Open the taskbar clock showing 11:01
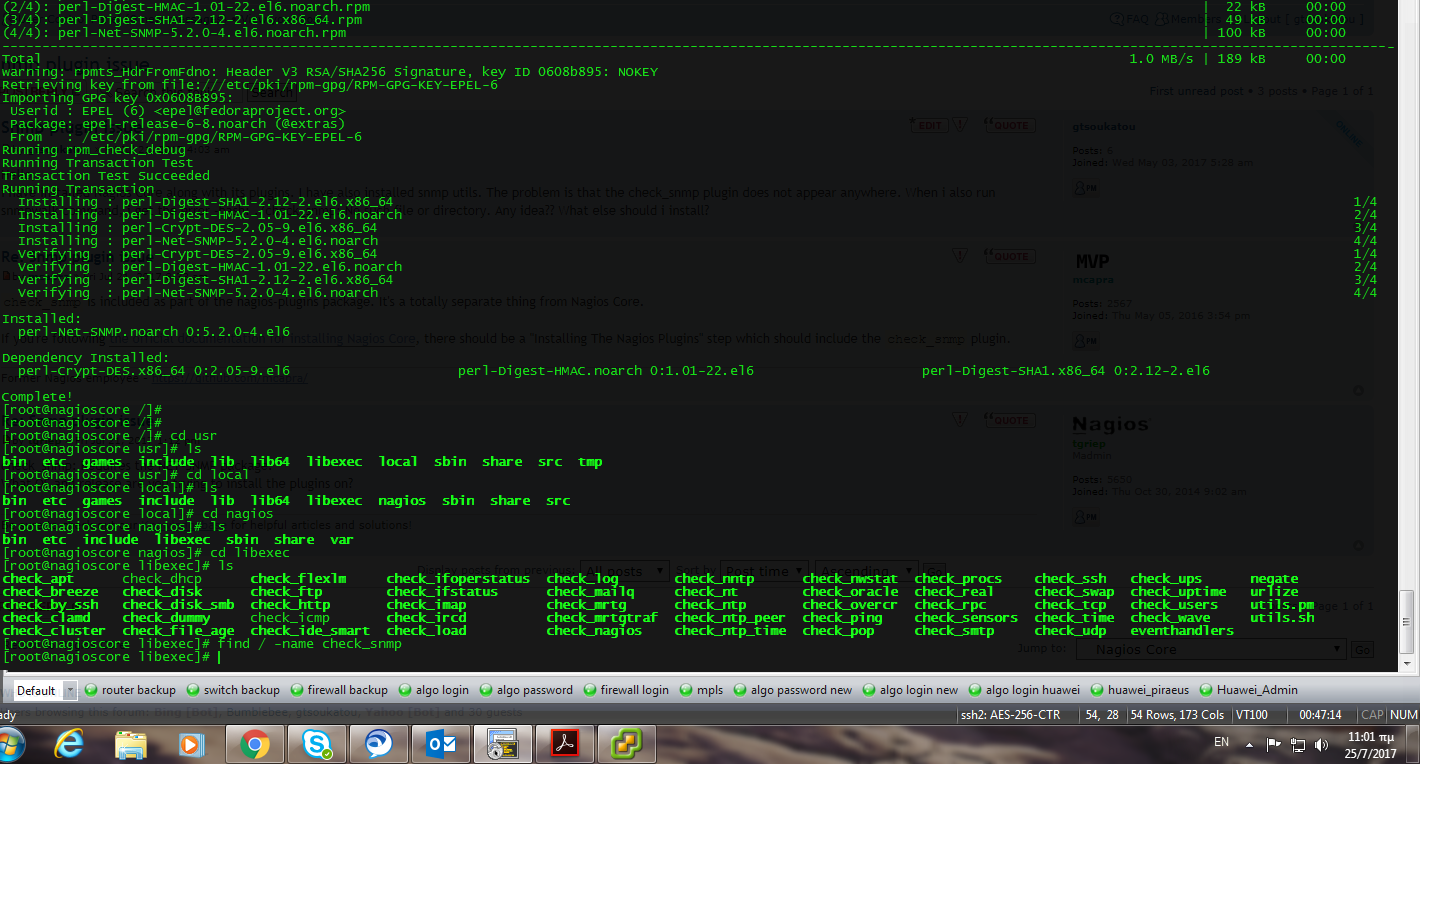The width and height of the screenshot is (1440, 900). point(1370,745)
